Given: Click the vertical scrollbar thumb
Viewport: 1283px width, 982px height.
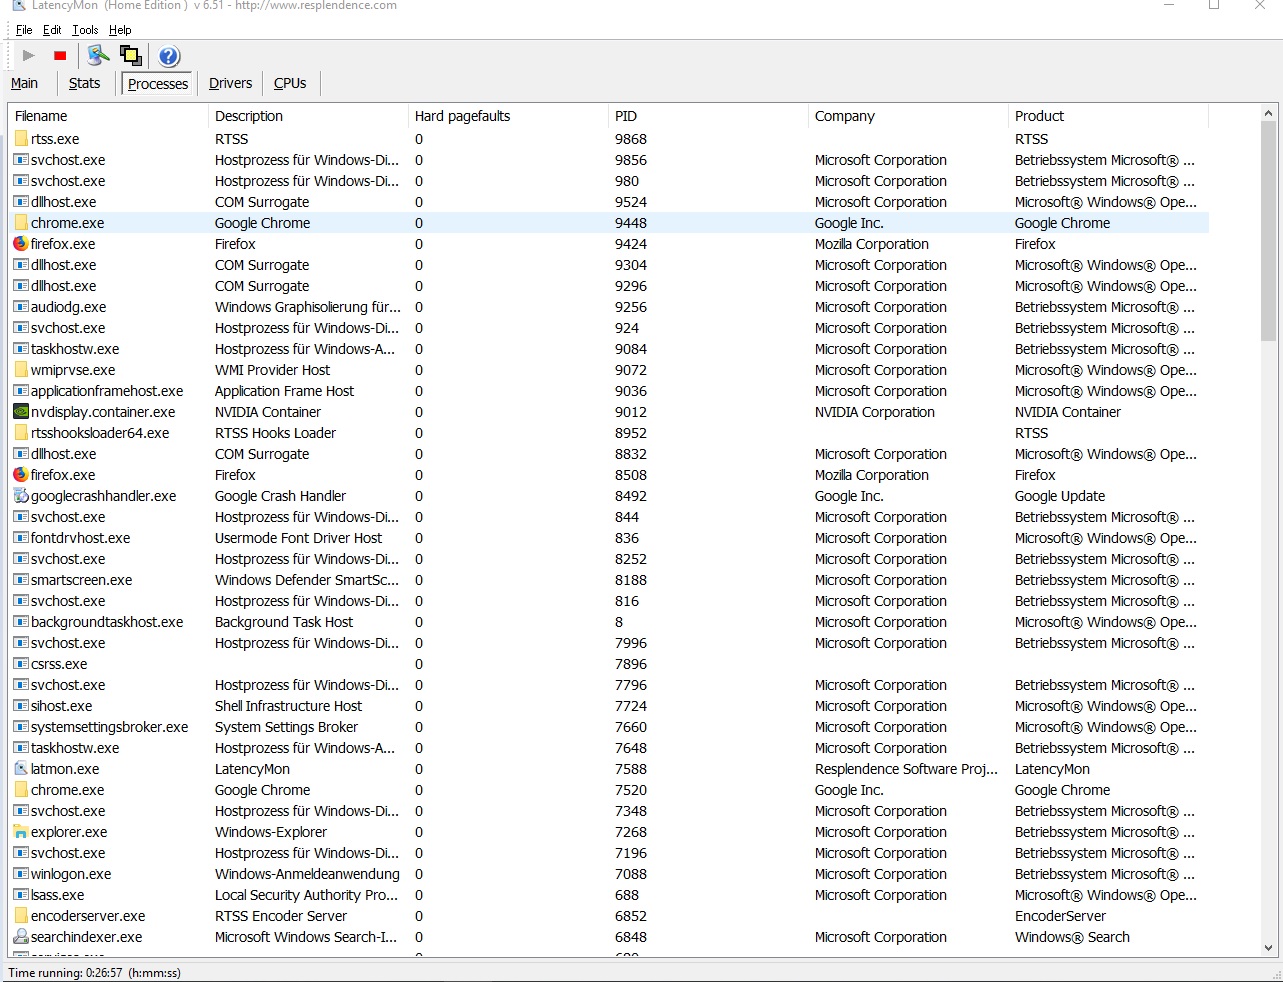Looking at the screenshot, I should [x=1268, y=232].
